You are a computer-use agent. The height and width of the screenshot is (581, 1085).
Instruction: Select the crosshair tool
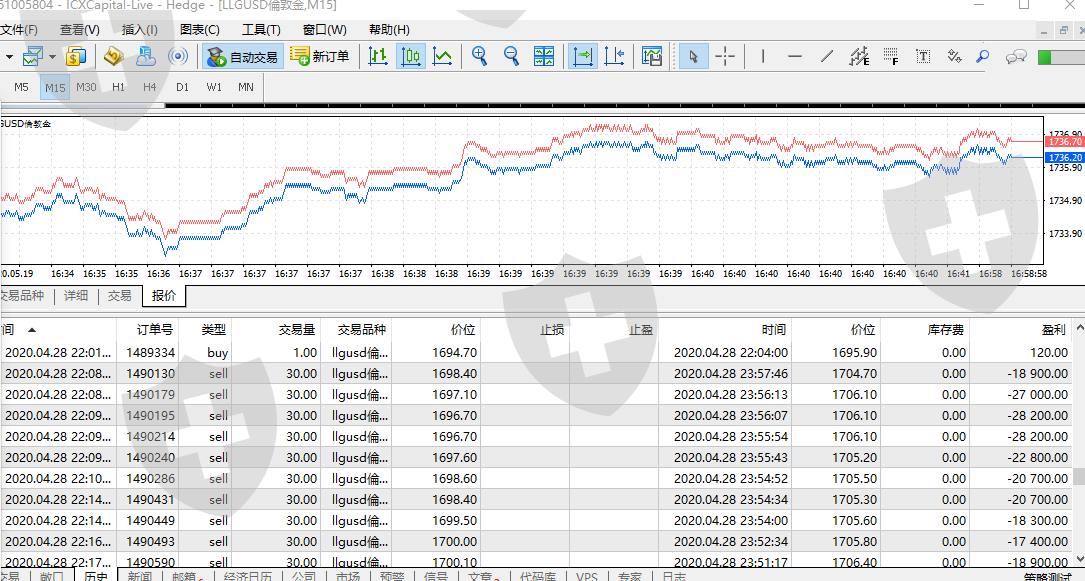point(725,56)
